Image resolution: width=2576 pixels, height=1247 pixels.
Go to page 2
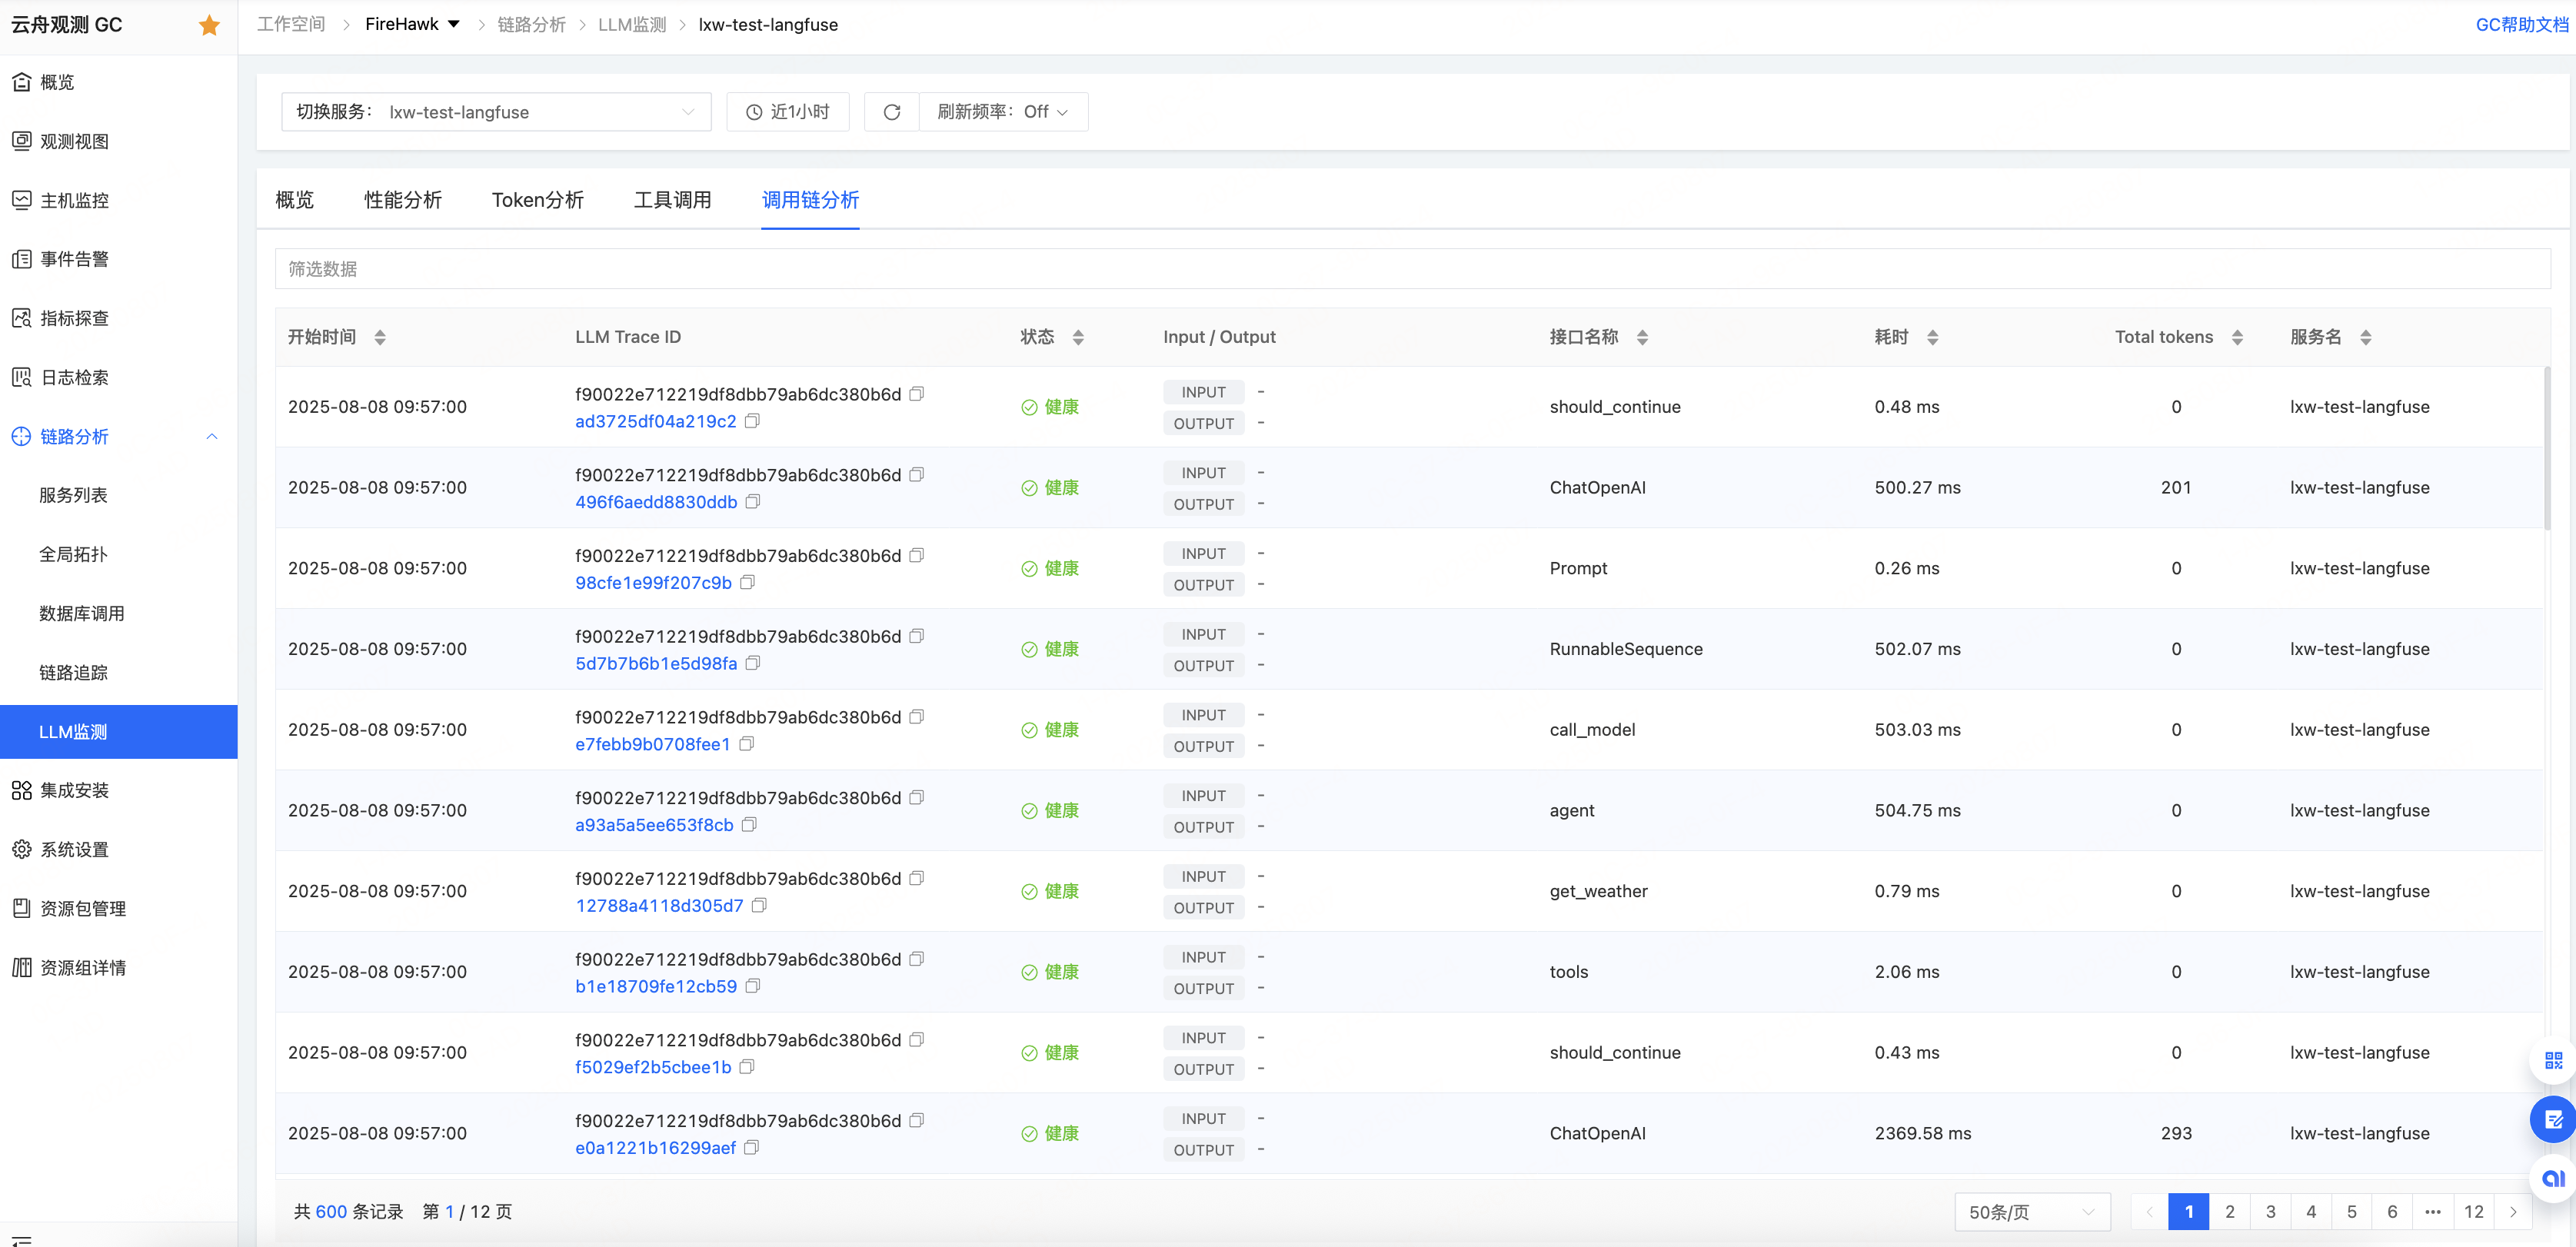2229,1212
